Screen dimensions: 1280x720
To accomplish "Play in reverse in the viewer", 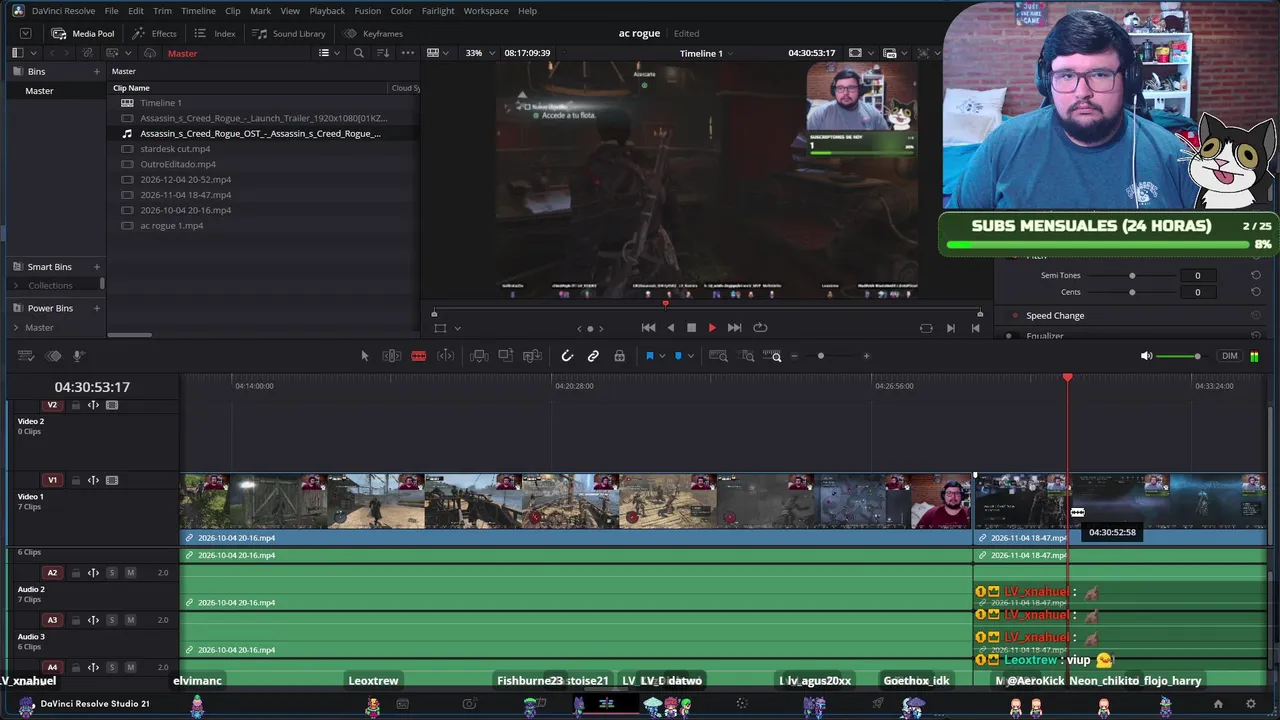I will pos(670,328).
